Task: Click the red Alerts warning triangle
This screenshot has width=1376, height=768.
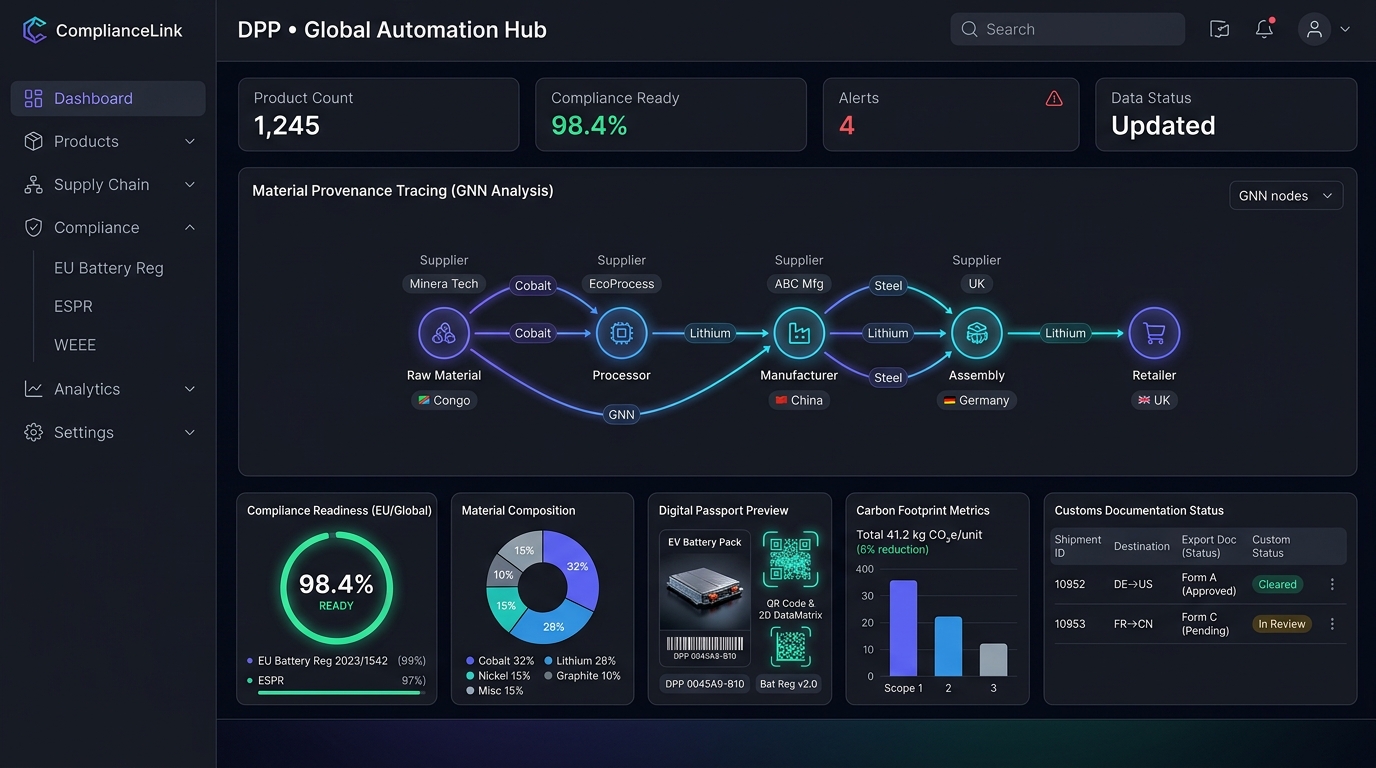Action: click(x=1054, y=98)
